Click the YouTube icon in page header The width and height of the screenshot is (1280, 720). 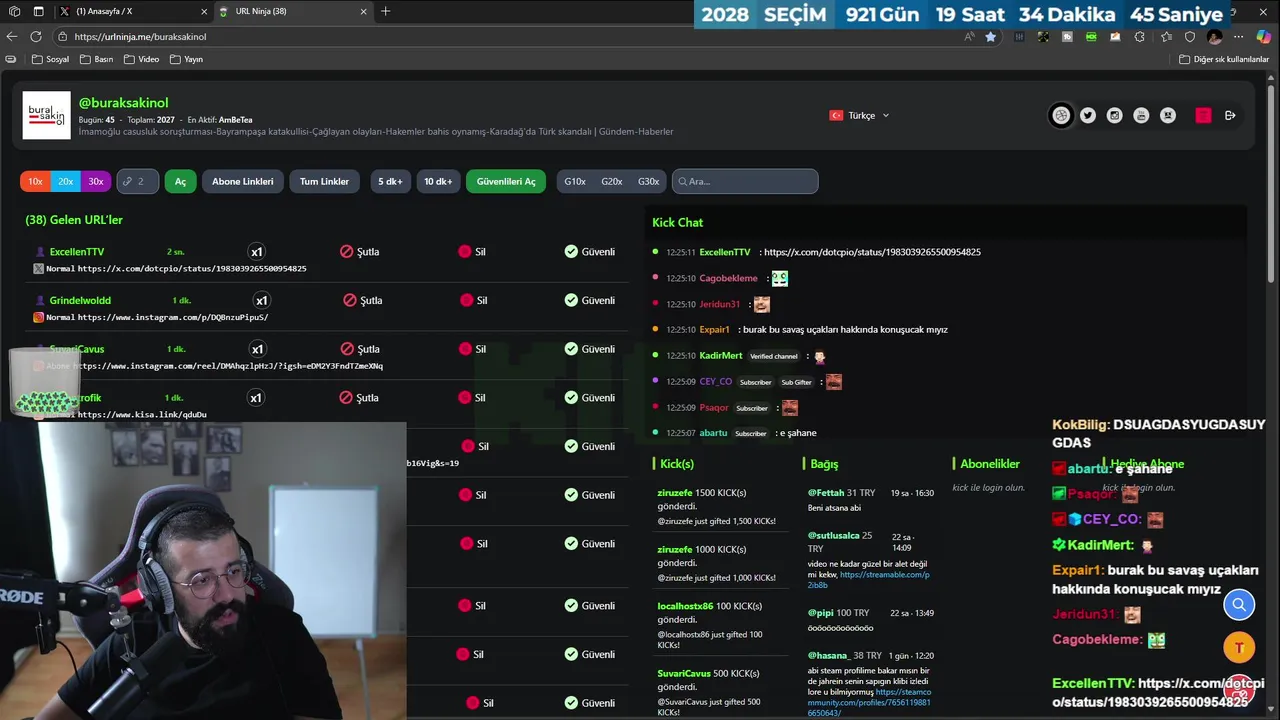pos(1141,115)
